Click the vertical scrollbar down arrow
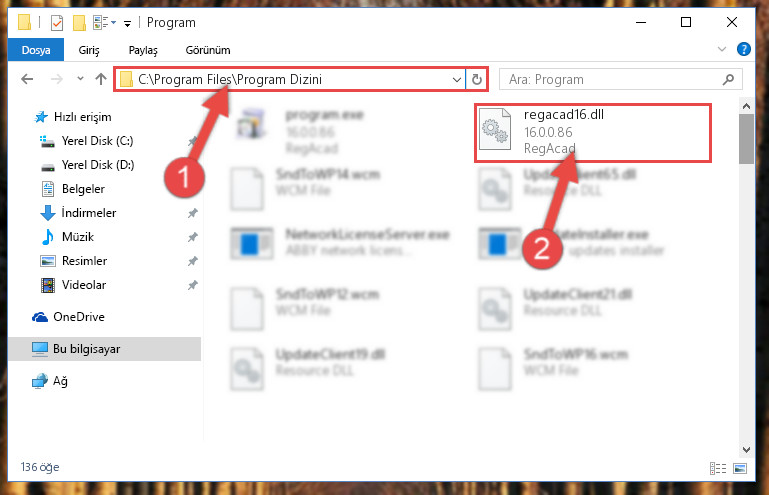This screenshot has width=769, height=495. [x=746, y=449]
